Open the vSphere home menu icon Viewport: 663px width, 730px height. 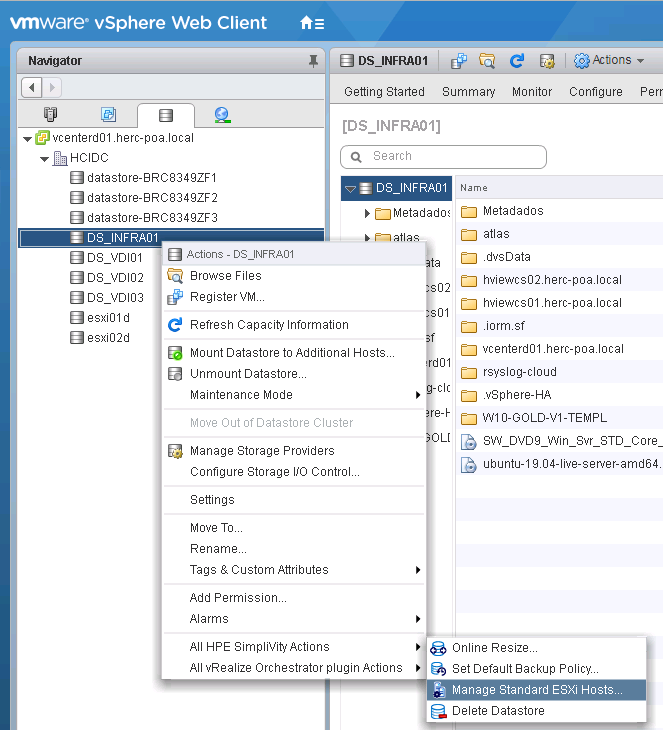tap(312, 23)
